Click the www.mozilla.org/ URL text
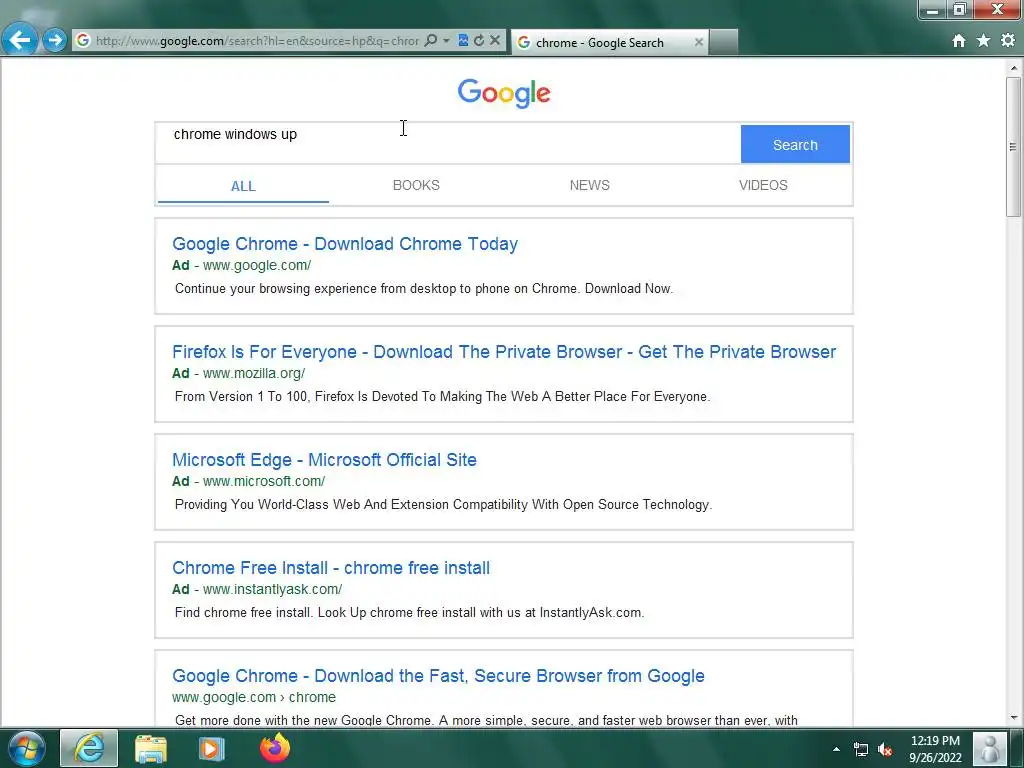Image resolution: width=1024 pixels, height=768 pixels. [253, 374]
